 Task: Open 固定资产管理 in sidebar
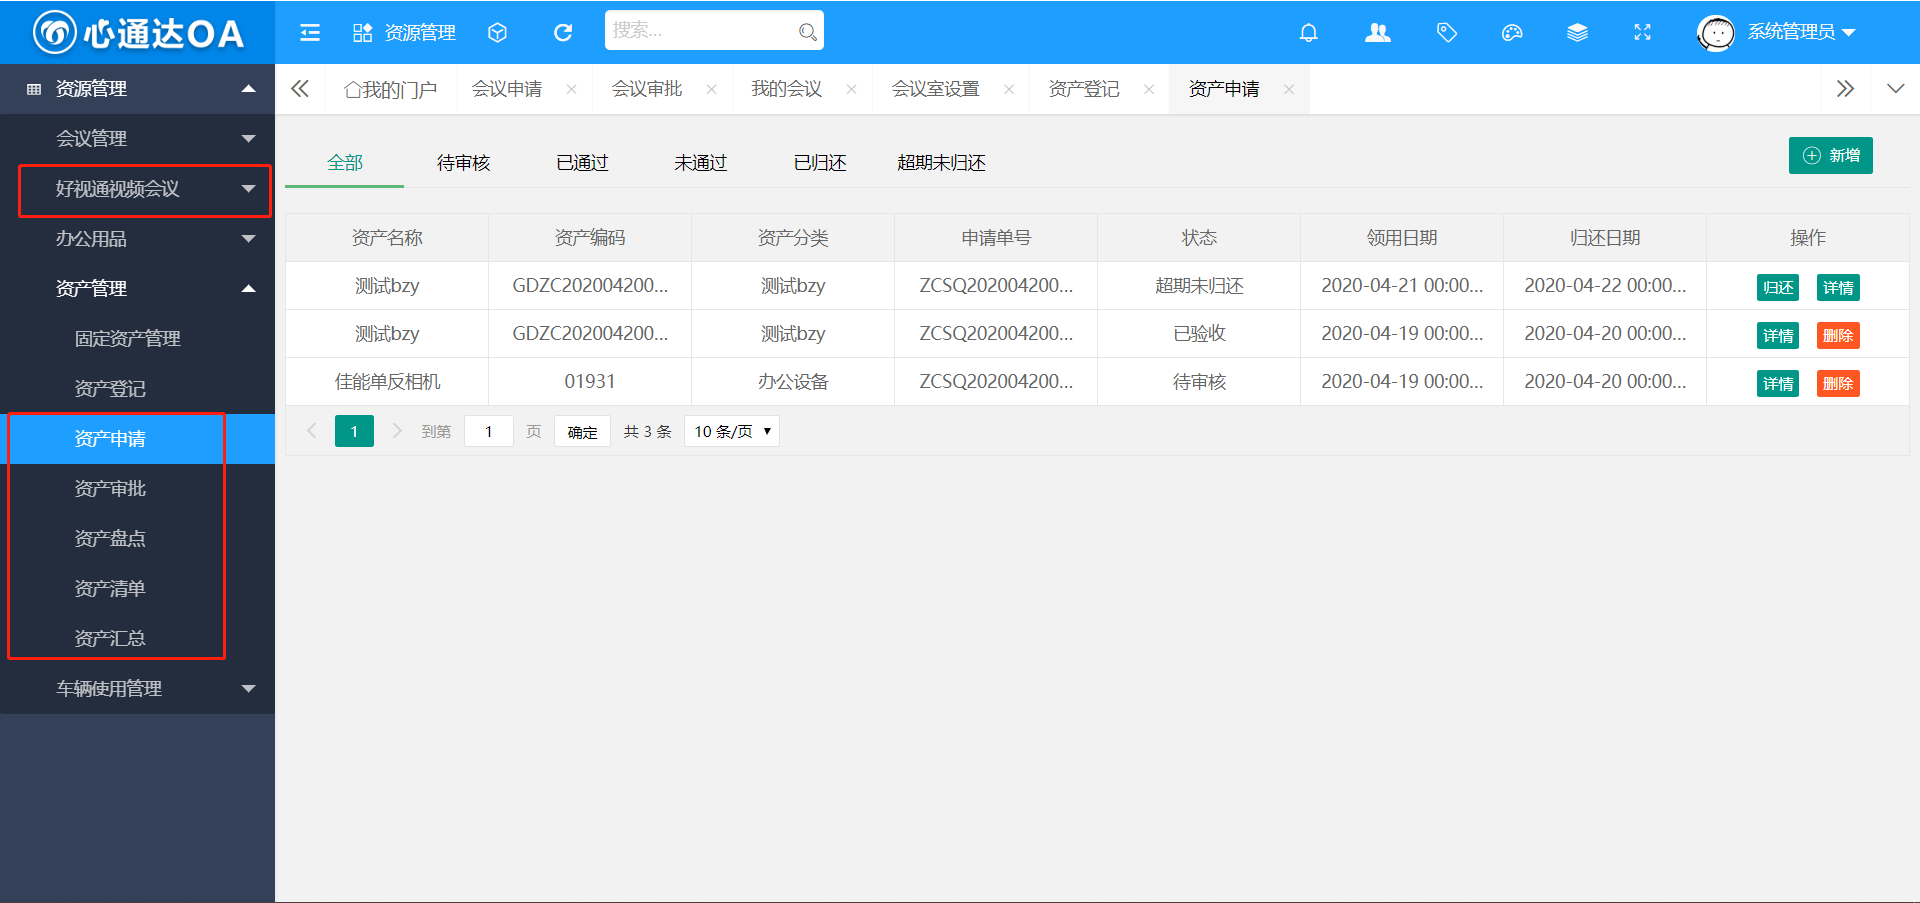(138, 339)
